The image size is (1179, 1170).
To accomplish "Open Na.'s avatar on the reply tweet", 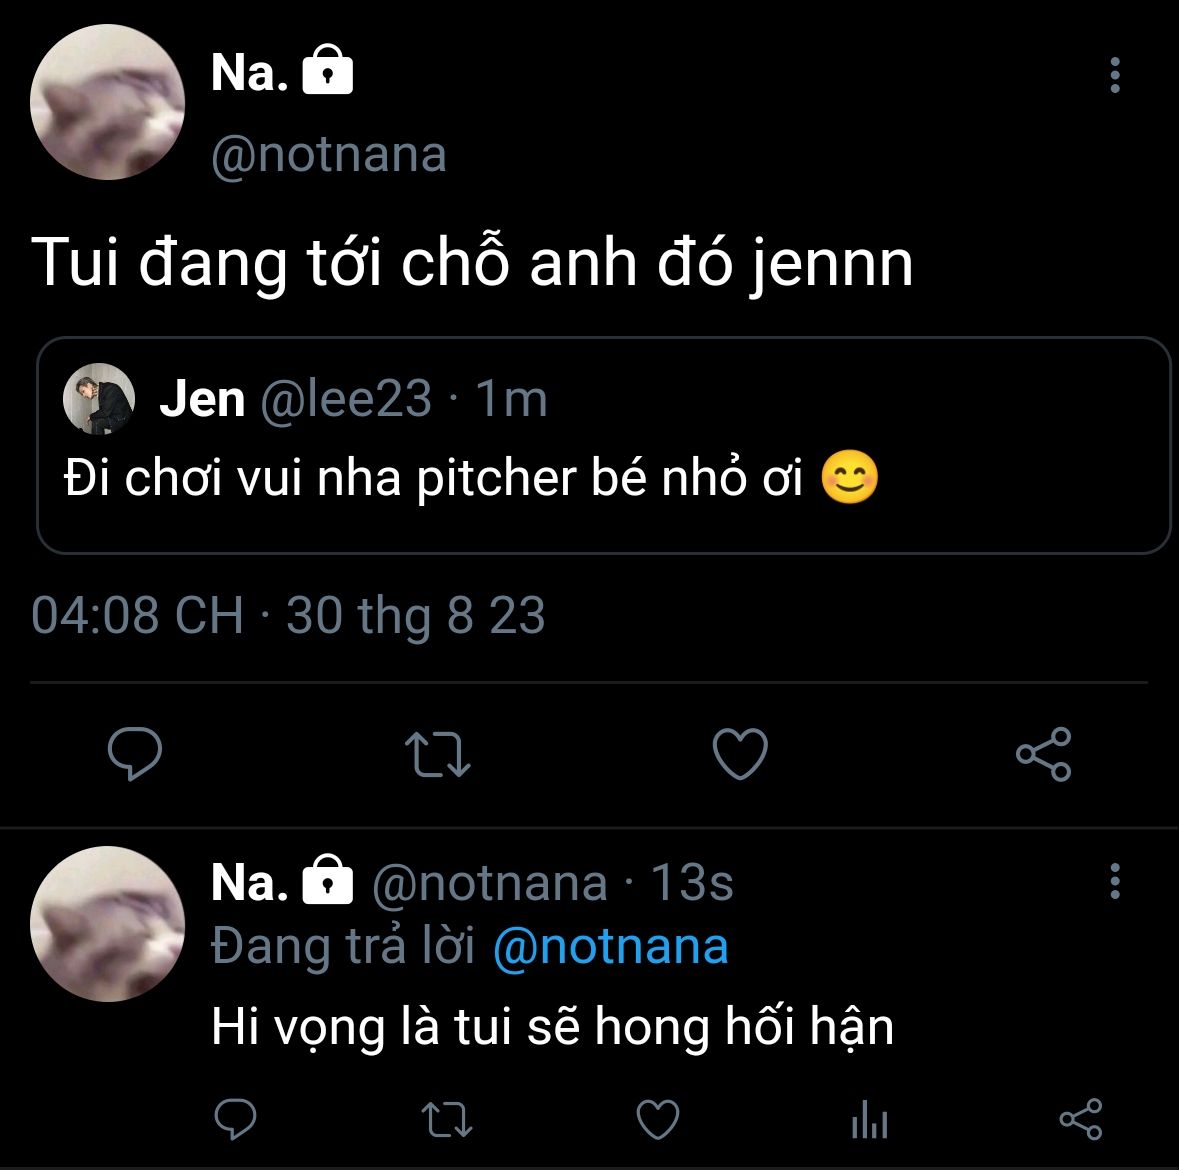I will click(x=108, y=924).
